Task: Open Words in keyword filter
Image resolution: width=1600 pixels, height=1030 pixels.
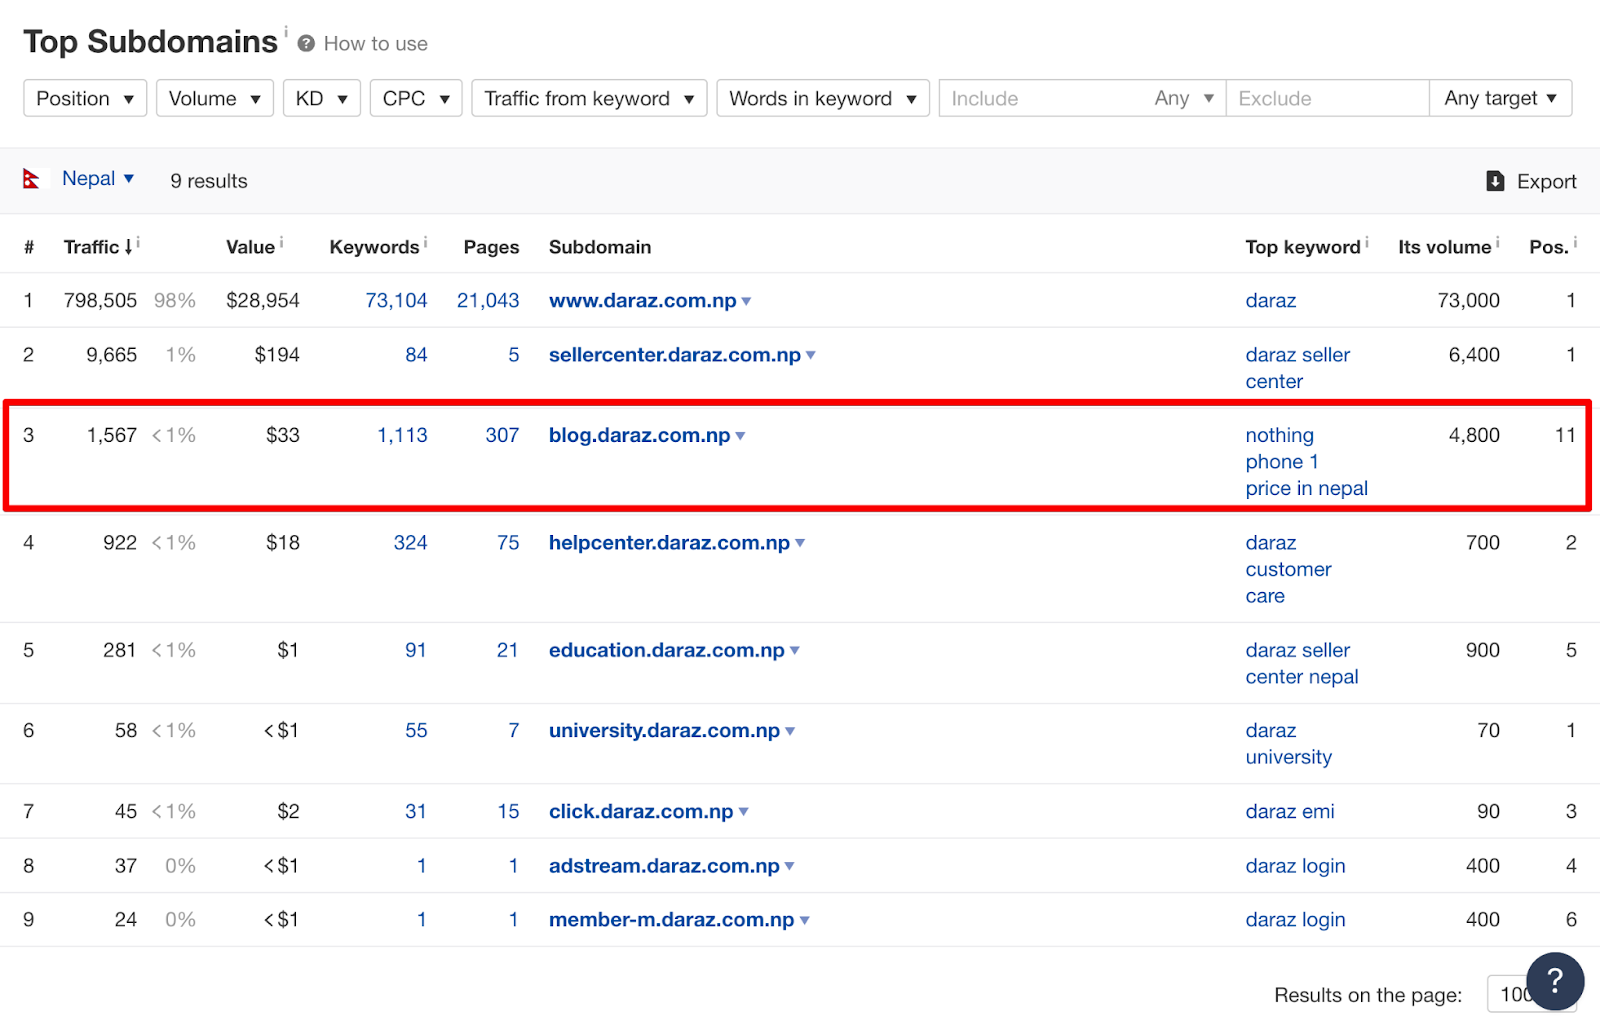Action: pyautogui.click(x=823, y=98)
